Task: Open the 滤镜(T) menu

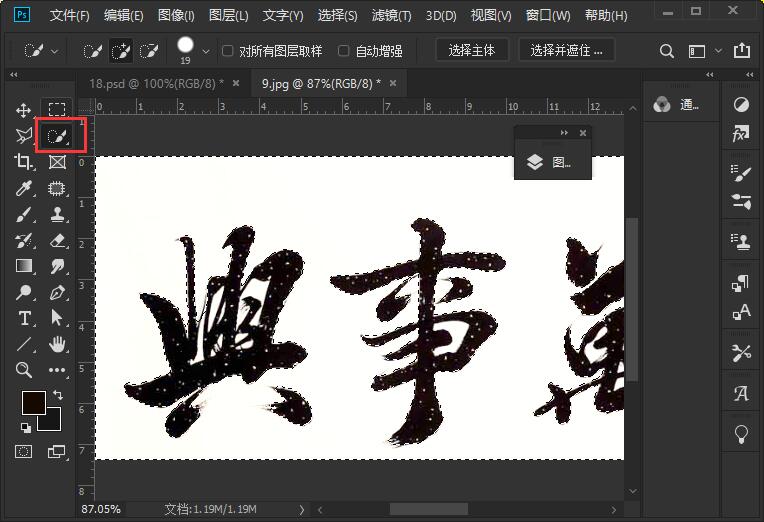Action: (392, 16)
